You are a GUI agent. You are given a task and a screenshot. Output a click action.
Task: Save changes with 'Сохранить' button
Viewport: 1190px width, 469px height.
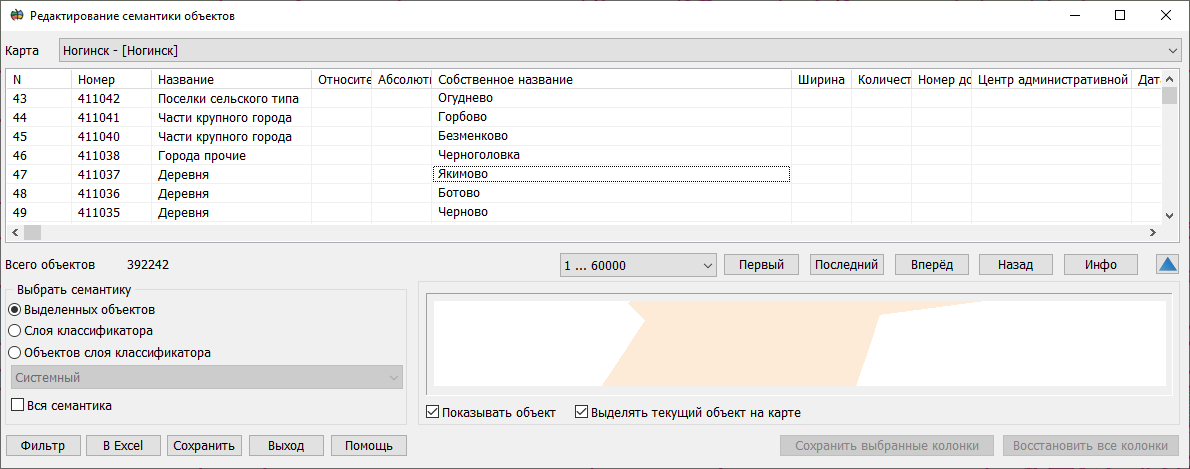pyautogui.click(x=204, y=445)
